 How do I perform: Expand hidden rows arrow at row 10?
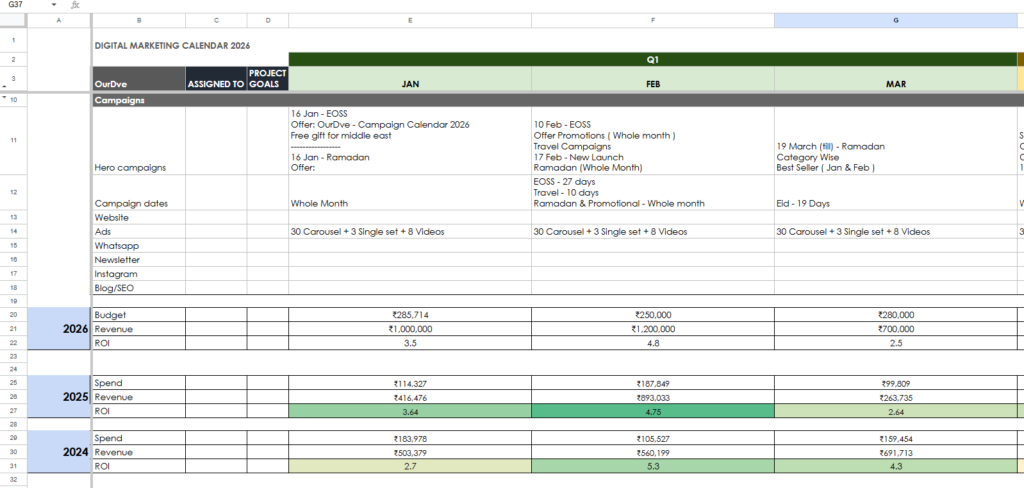pos(5,97)
